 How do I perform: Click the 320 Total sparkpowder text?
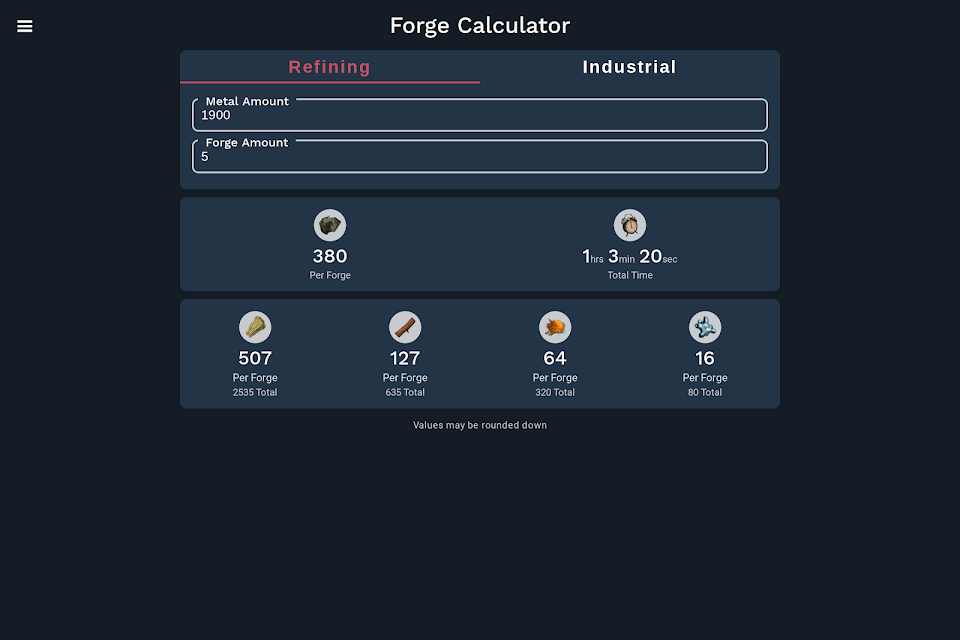tap(555, 393)
